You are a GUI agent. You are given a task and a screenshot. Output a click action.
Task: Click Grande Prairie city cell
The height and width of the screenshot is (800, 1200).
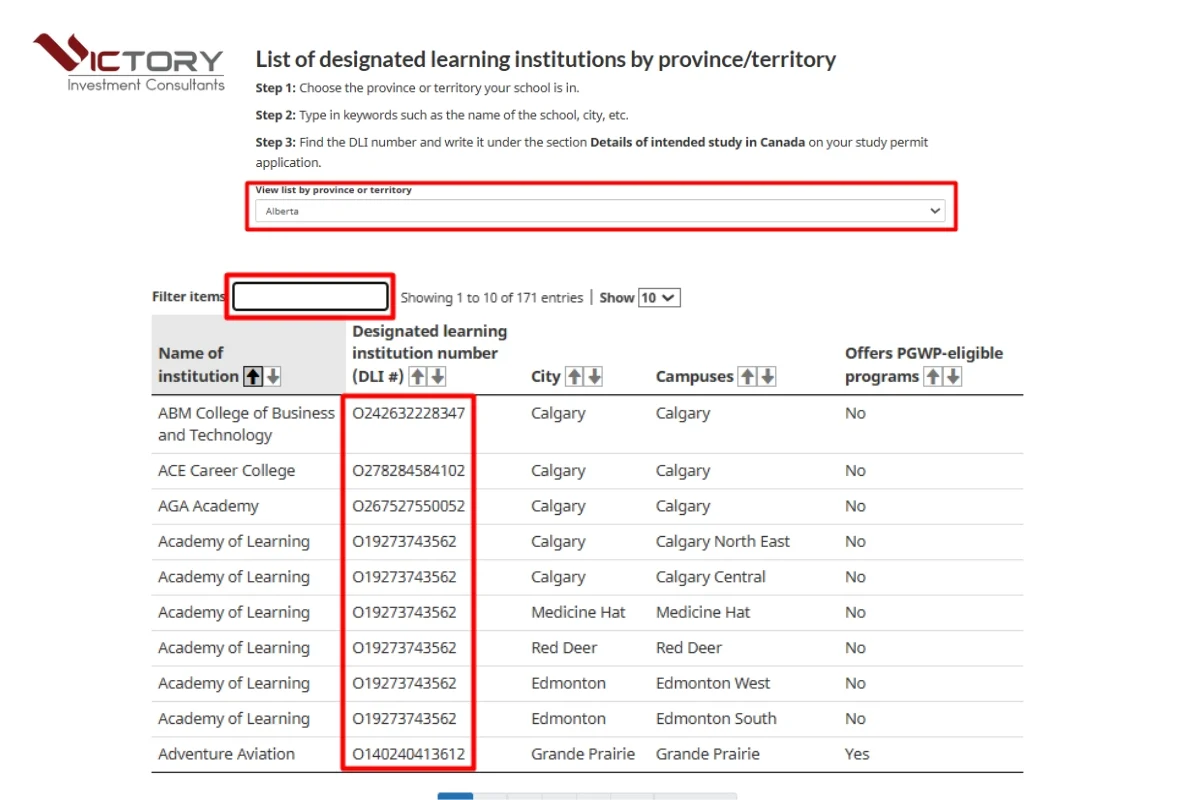583,754
